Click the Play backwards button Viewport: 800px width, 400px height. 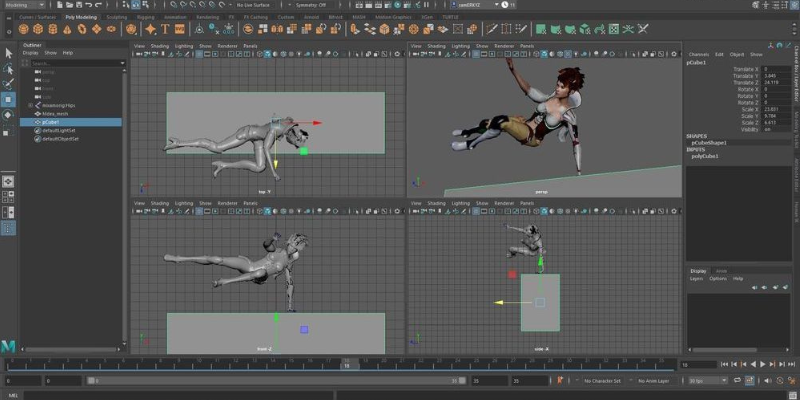753,364
